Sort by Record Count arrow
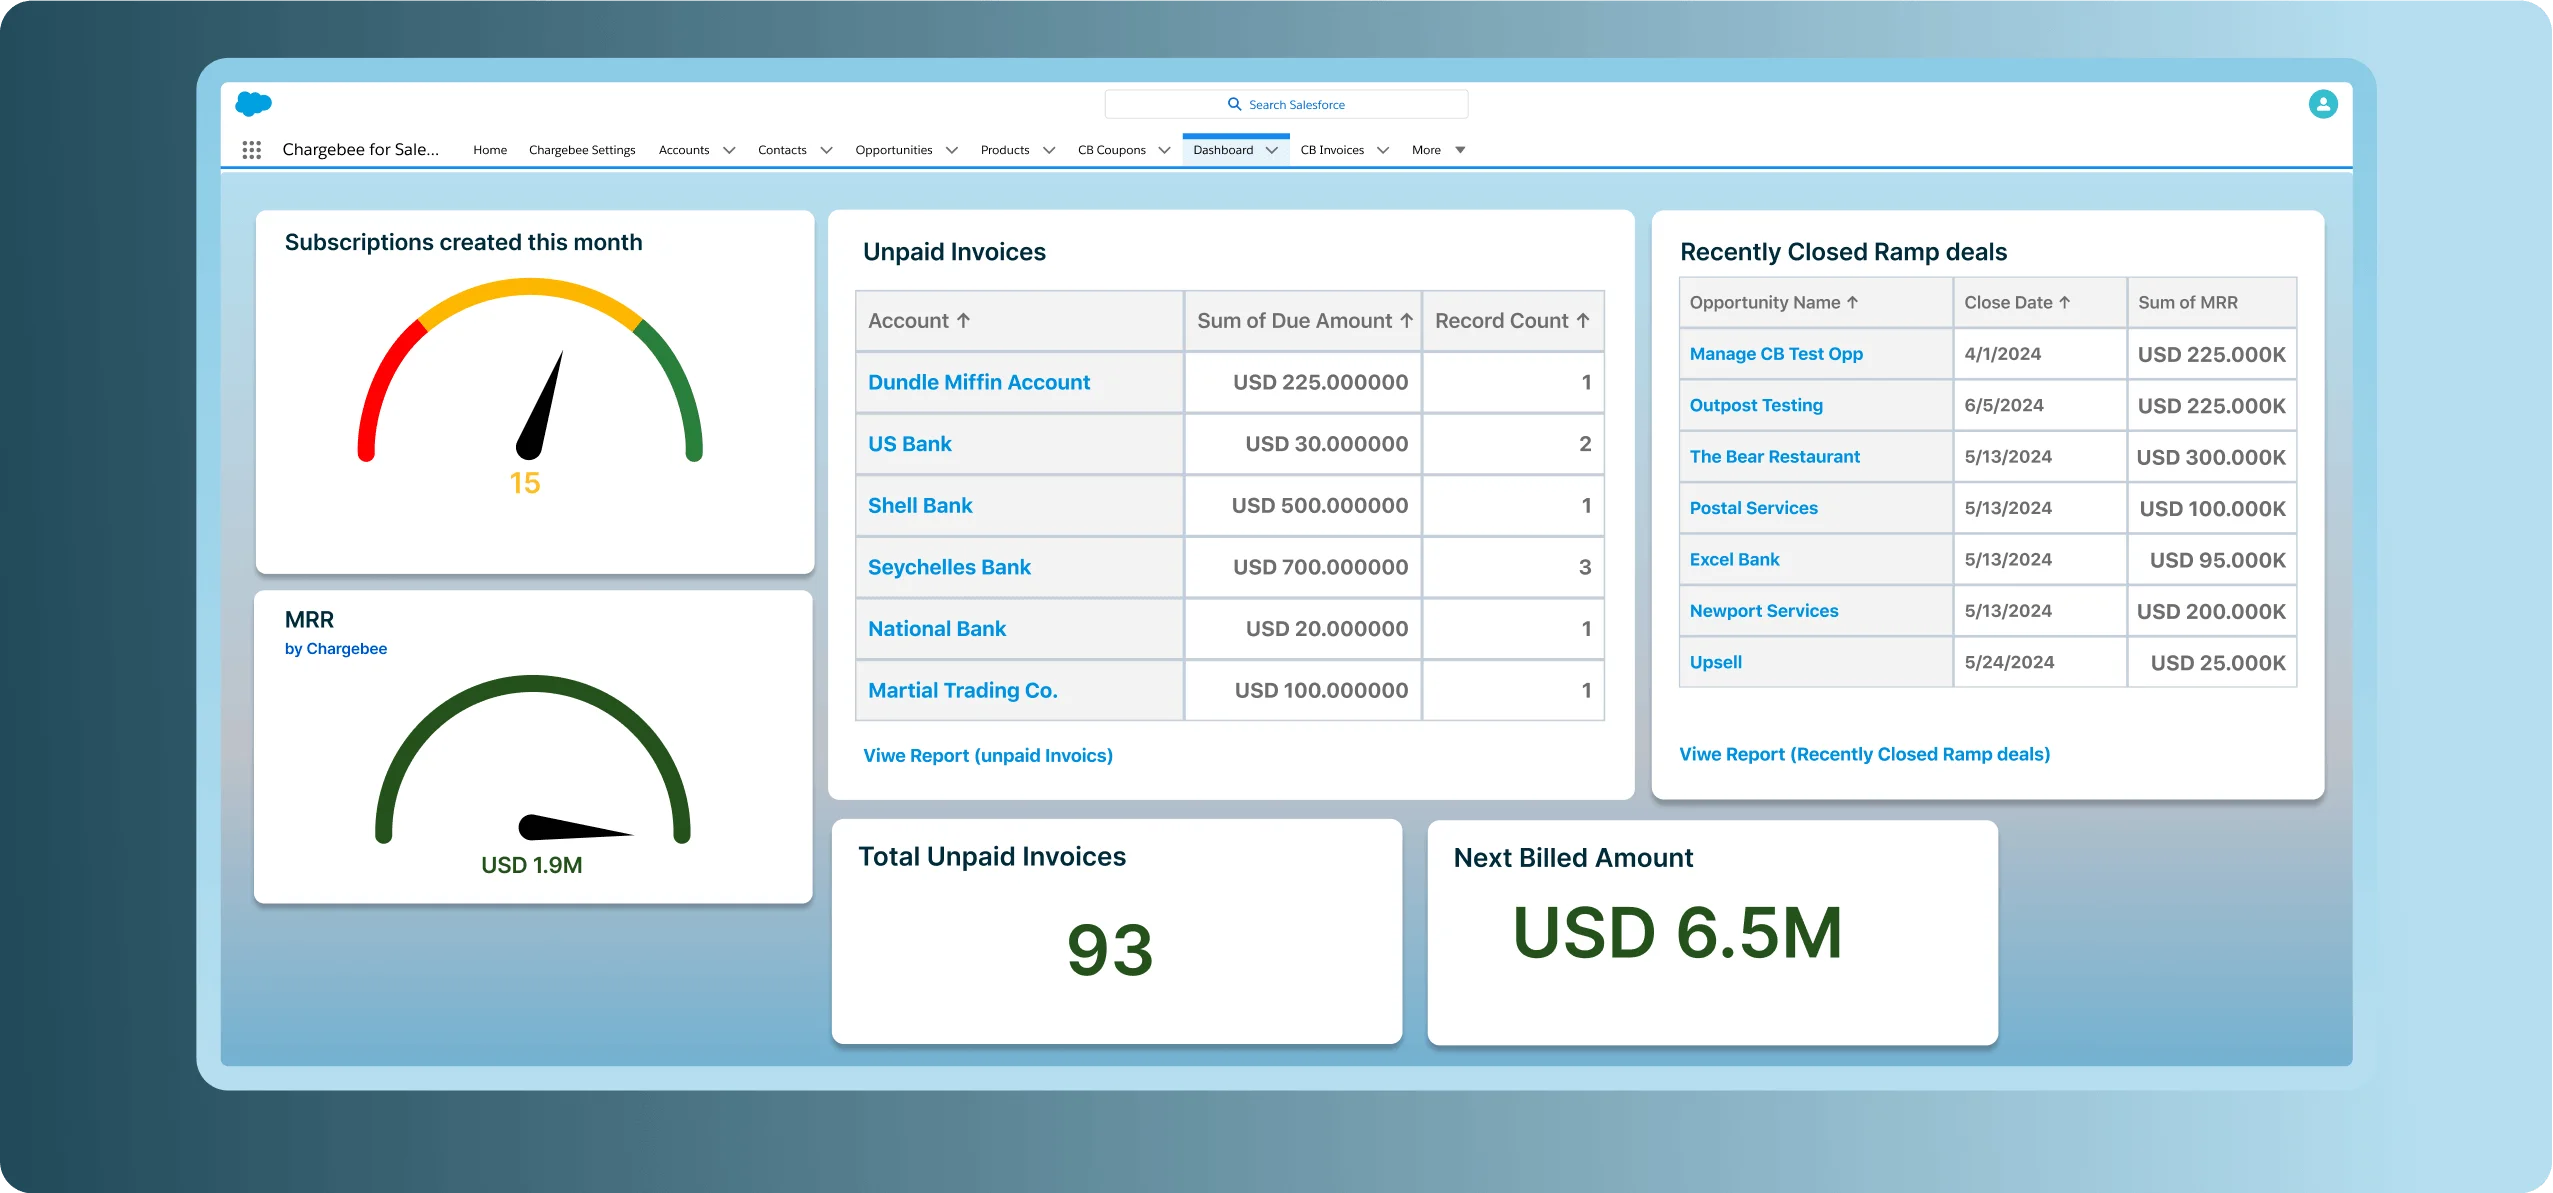 [1582, 321]
